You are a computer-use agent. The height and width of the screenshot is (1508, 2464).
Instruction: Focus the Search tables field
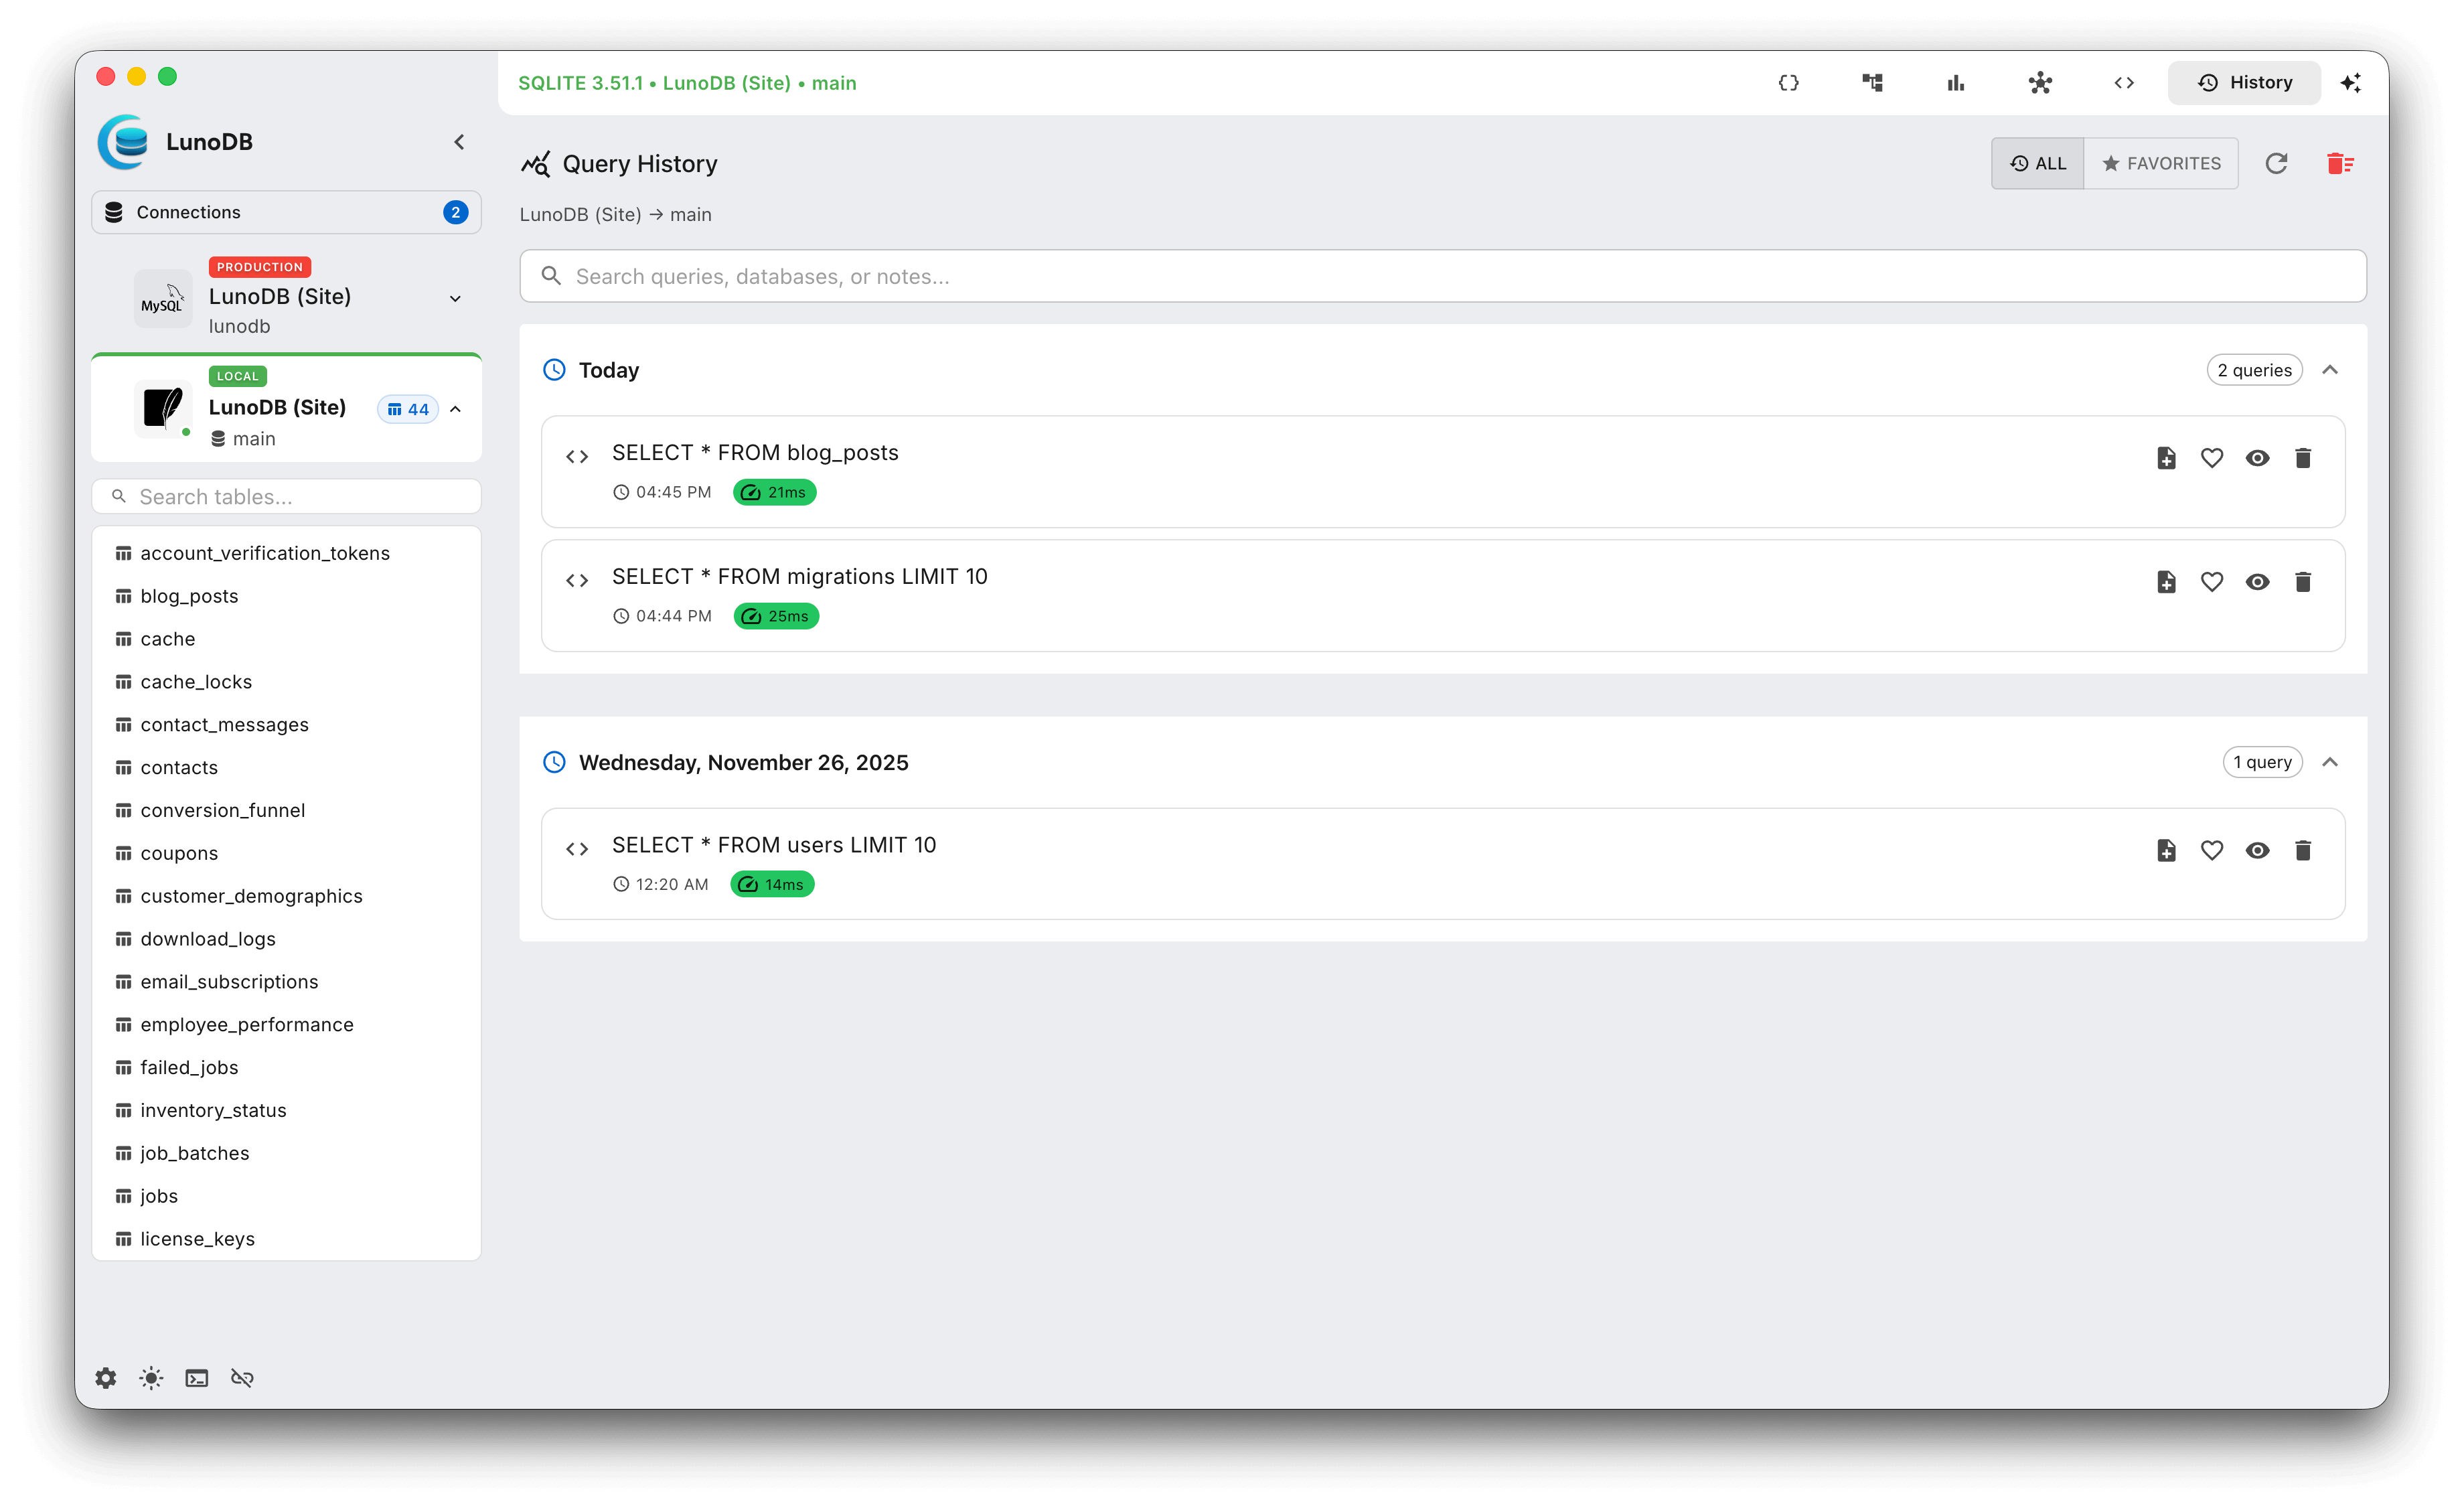[x=286, y=497]
